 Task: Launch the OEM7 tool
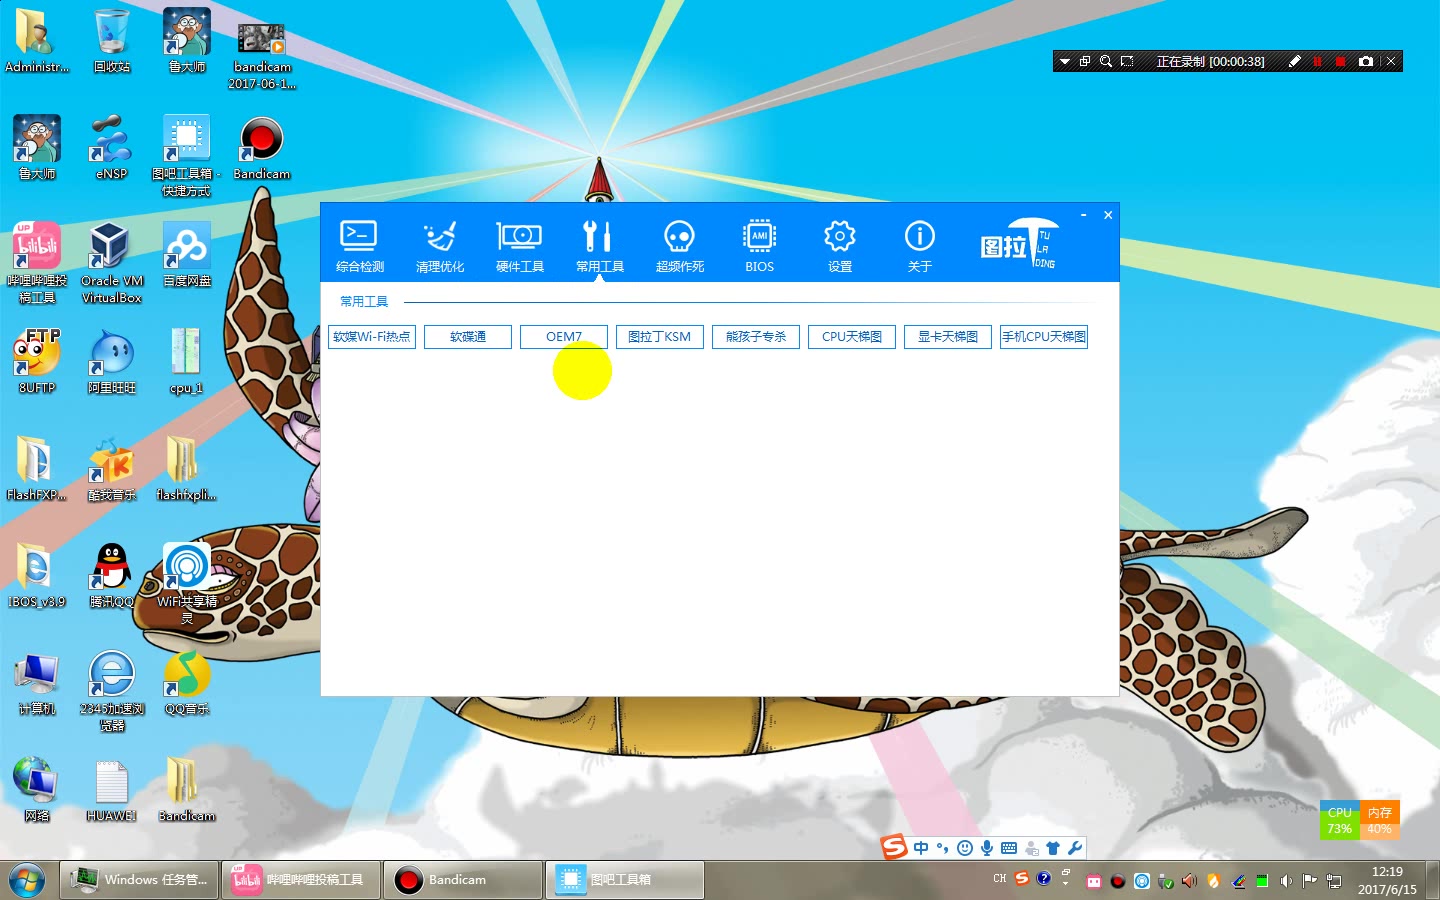(564, 337)
